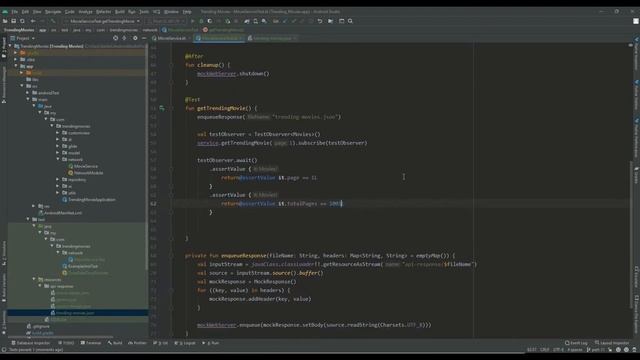Click run-test gutter icon beside getTrendingMovie
Viewport: 640px width, 360px height.
point(162,108)
